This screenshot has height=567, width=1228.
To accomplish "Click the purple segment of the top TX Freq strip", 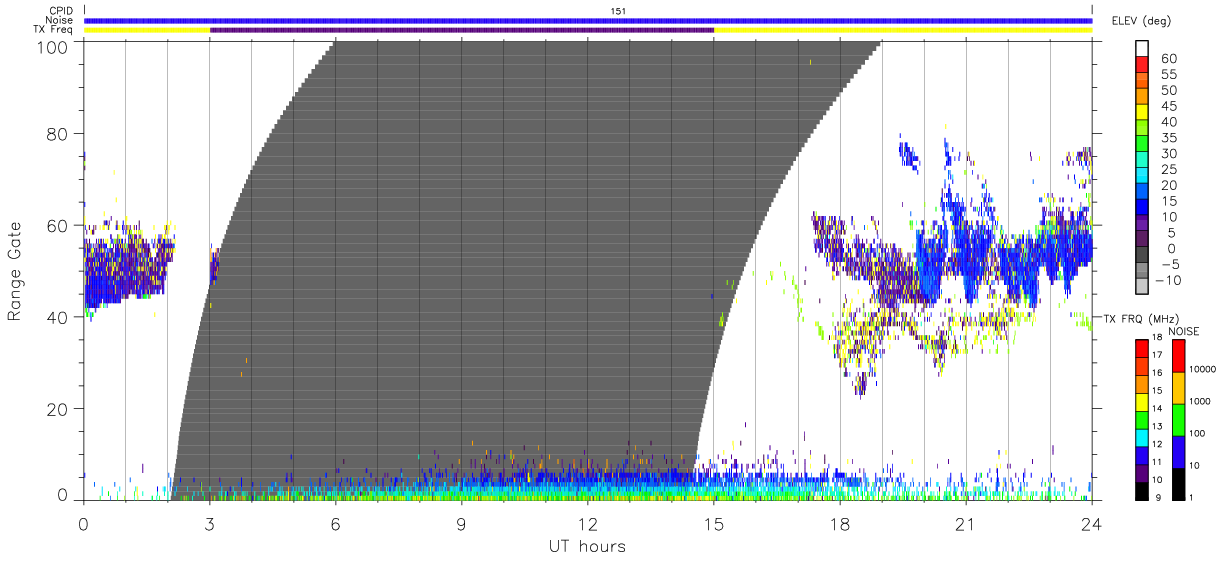I will point(462,30).
